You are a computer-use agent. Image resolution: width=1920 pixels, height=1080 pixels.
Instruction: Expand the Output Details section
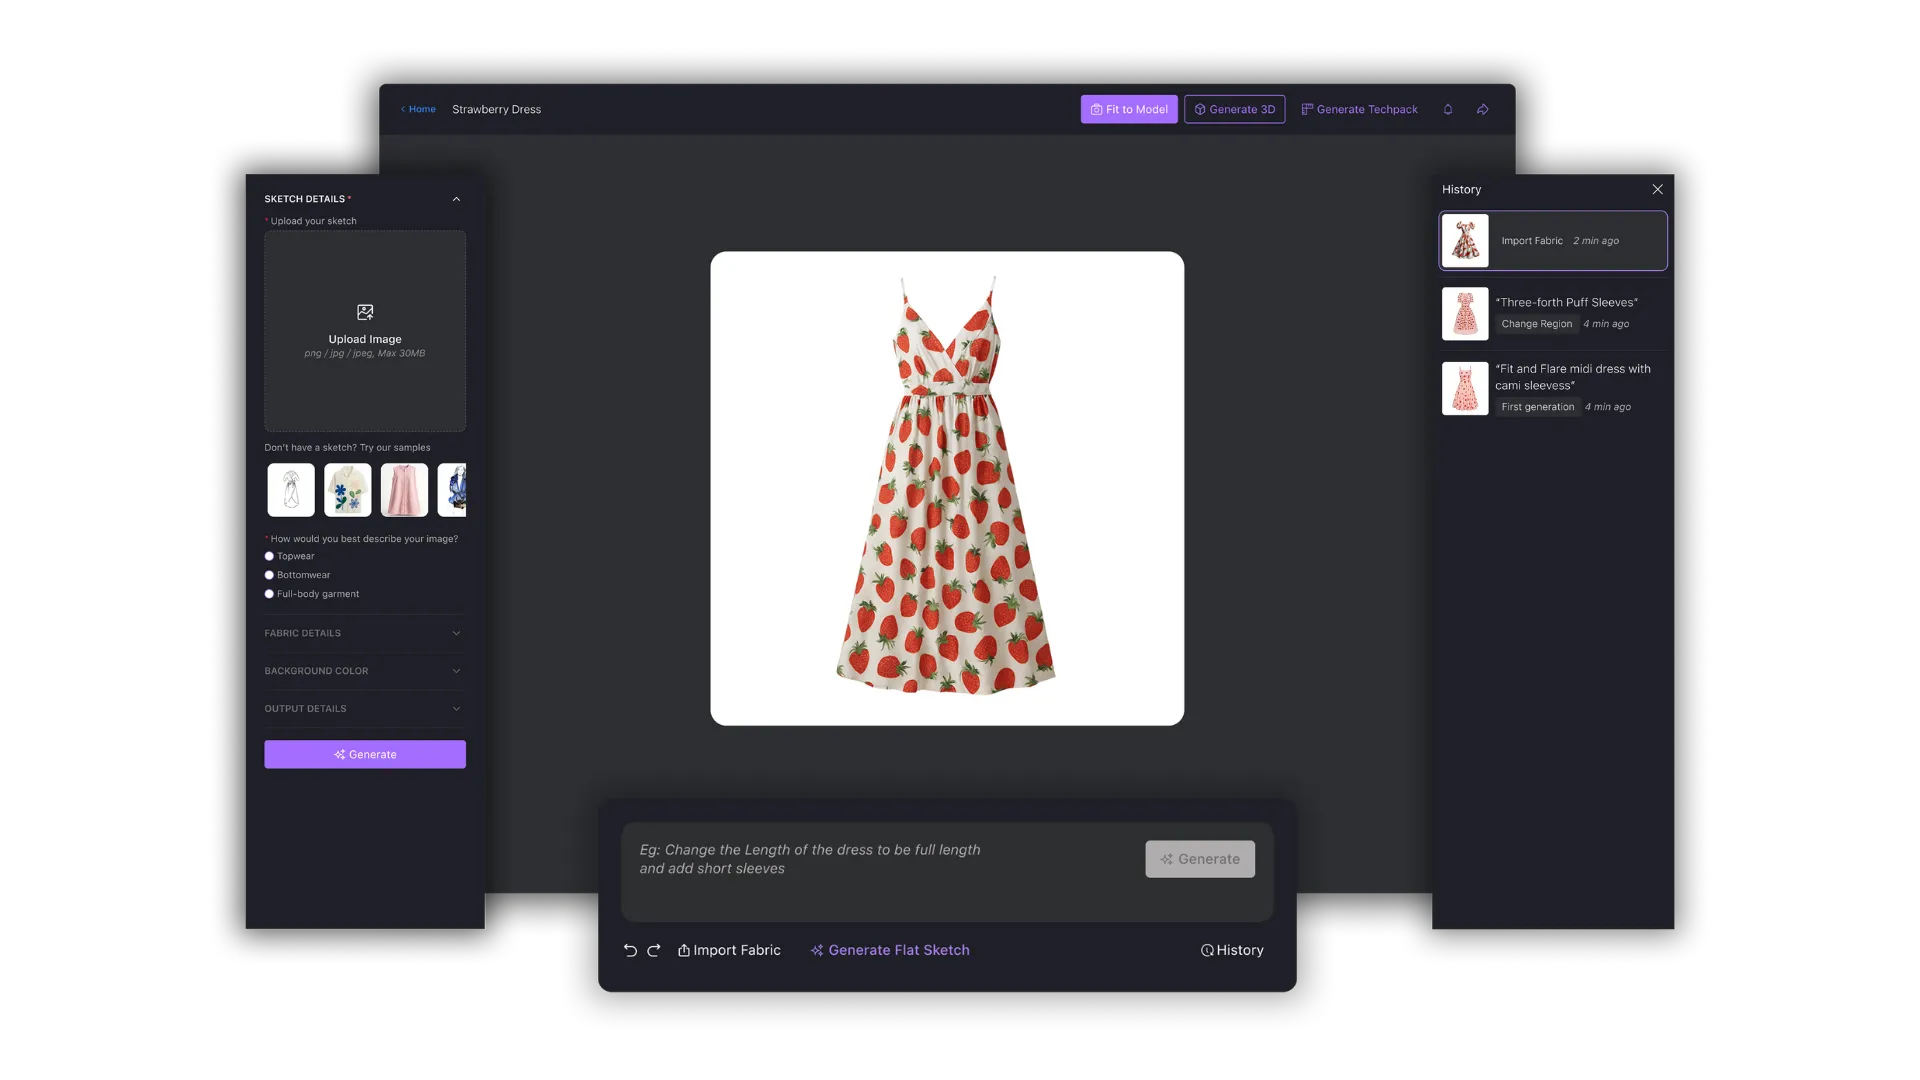[x=363, y=708]
